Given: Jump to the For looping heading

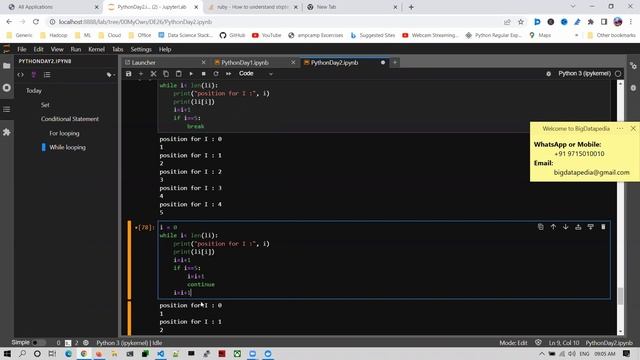Looking at the screenshot, I should click(64, 133).
